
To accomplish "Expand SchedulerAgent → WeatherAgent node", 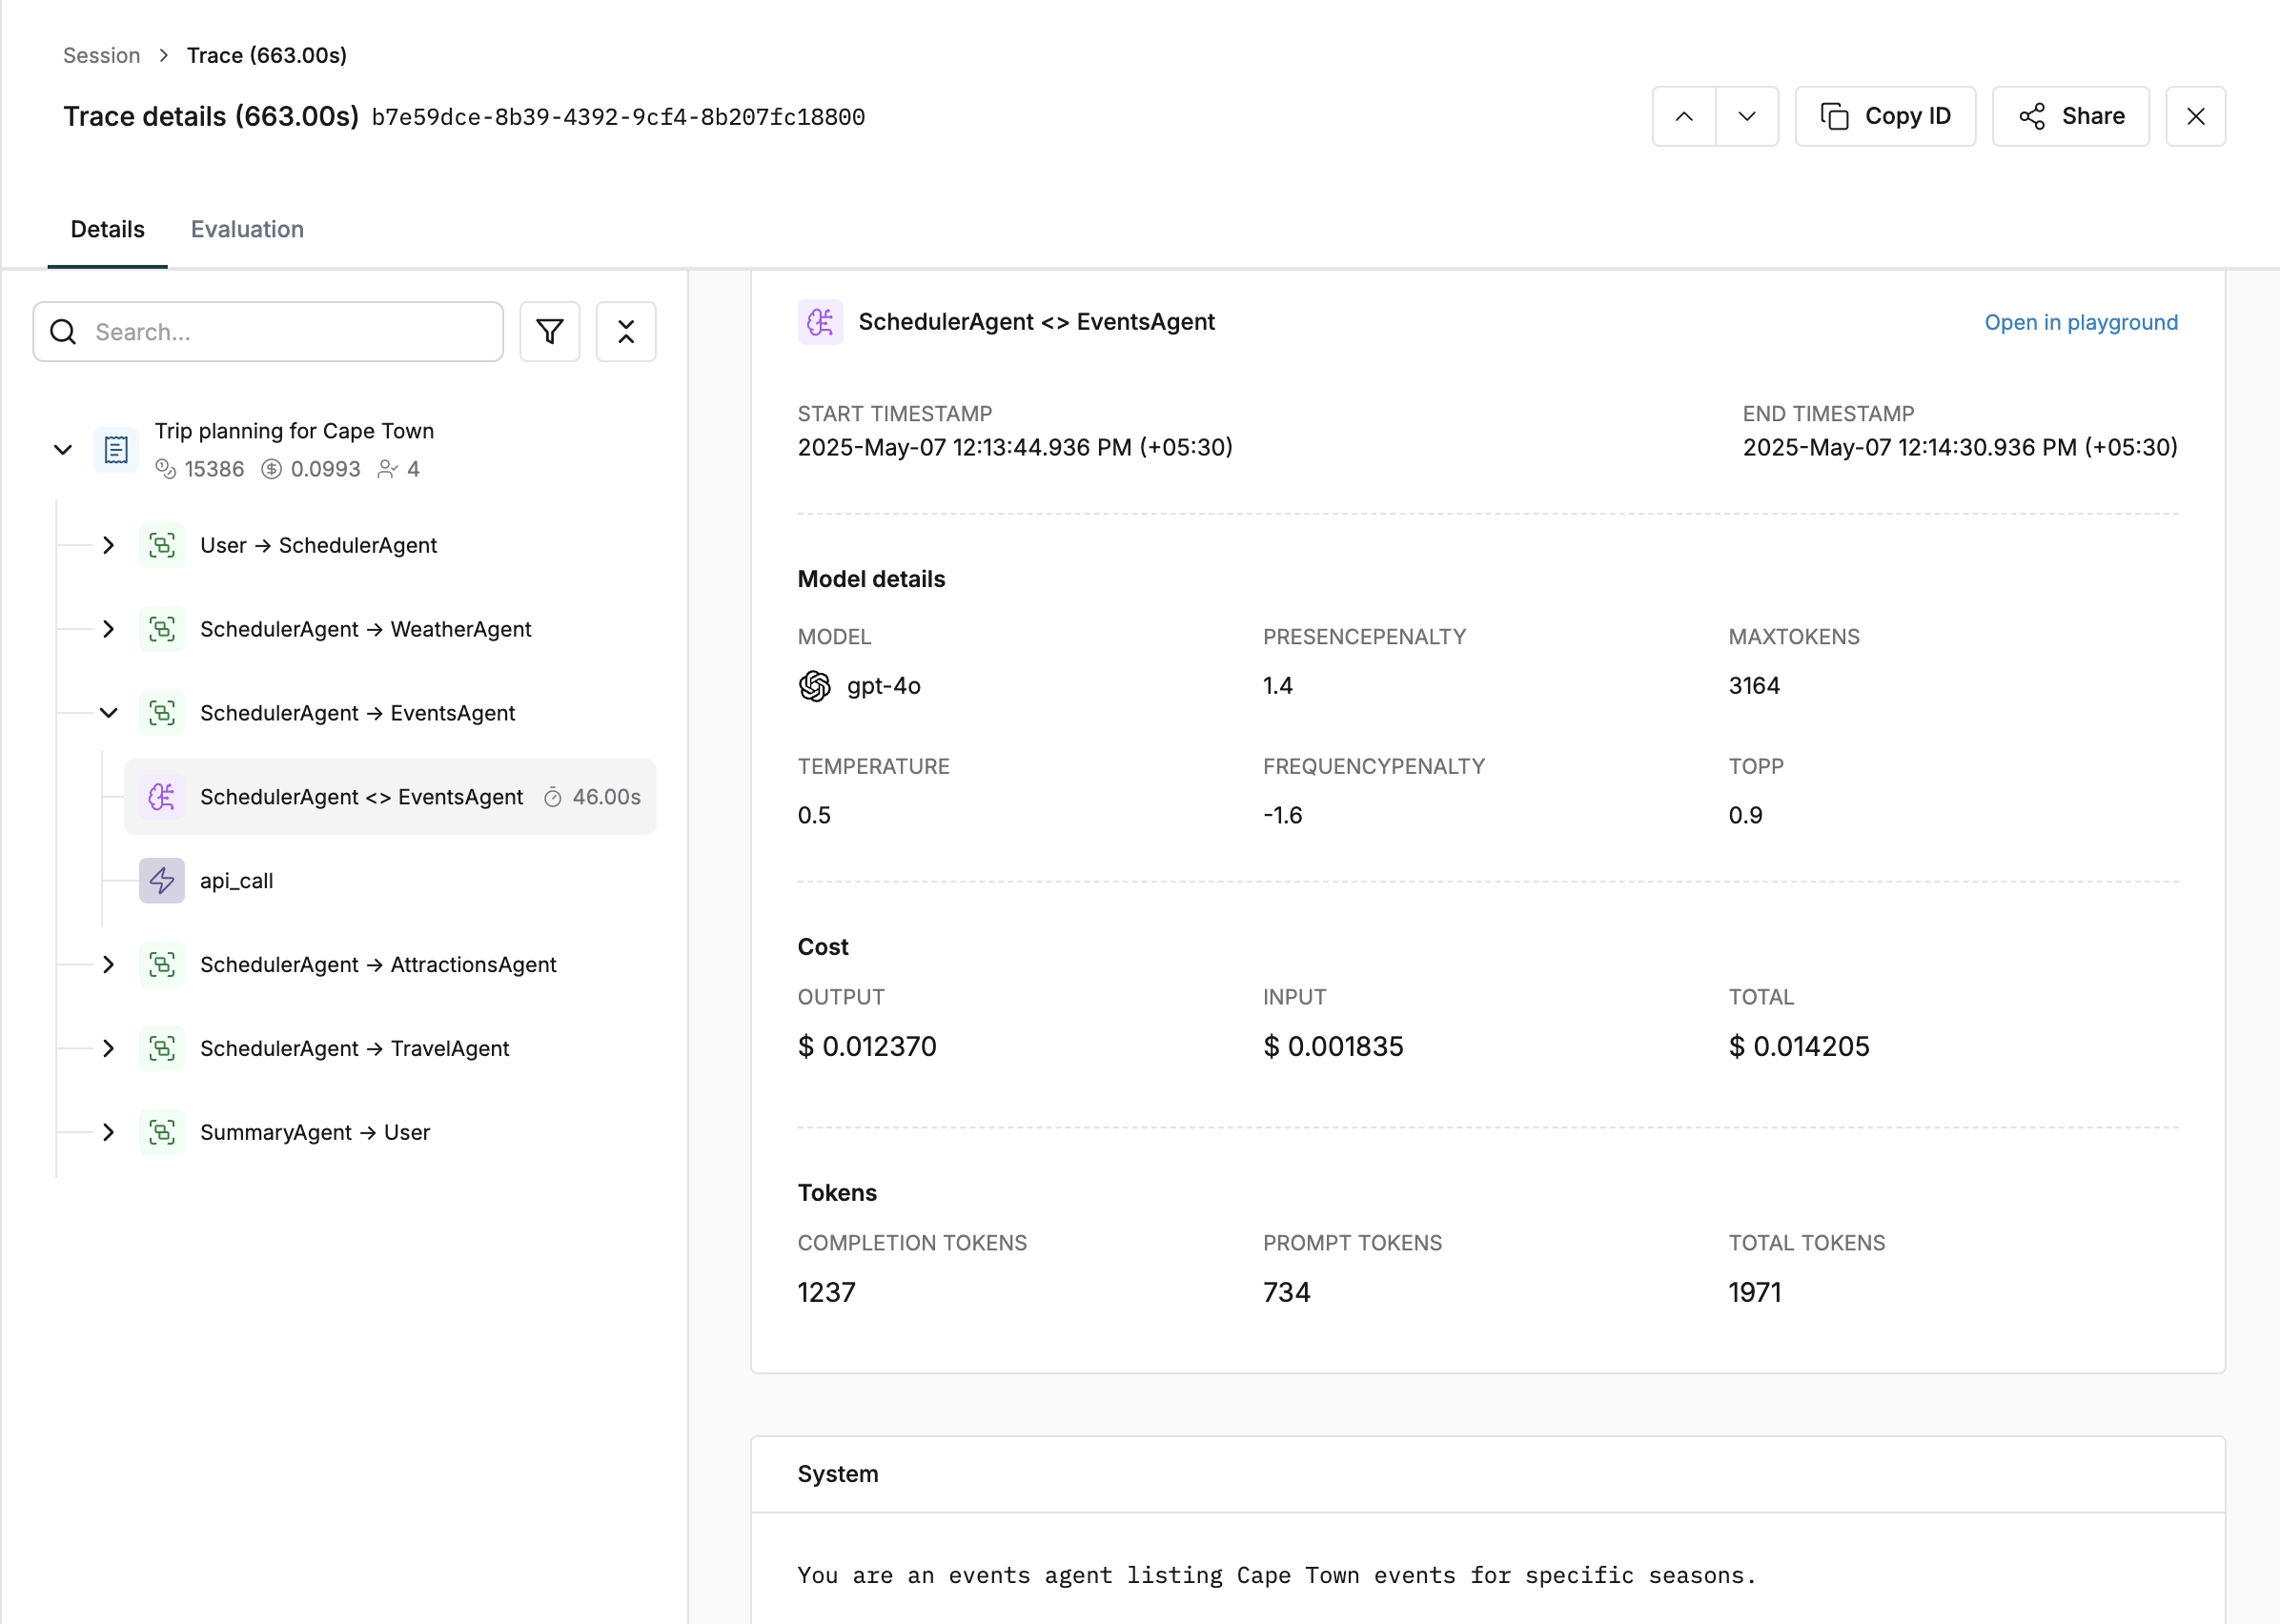I will tap(108, 629).
